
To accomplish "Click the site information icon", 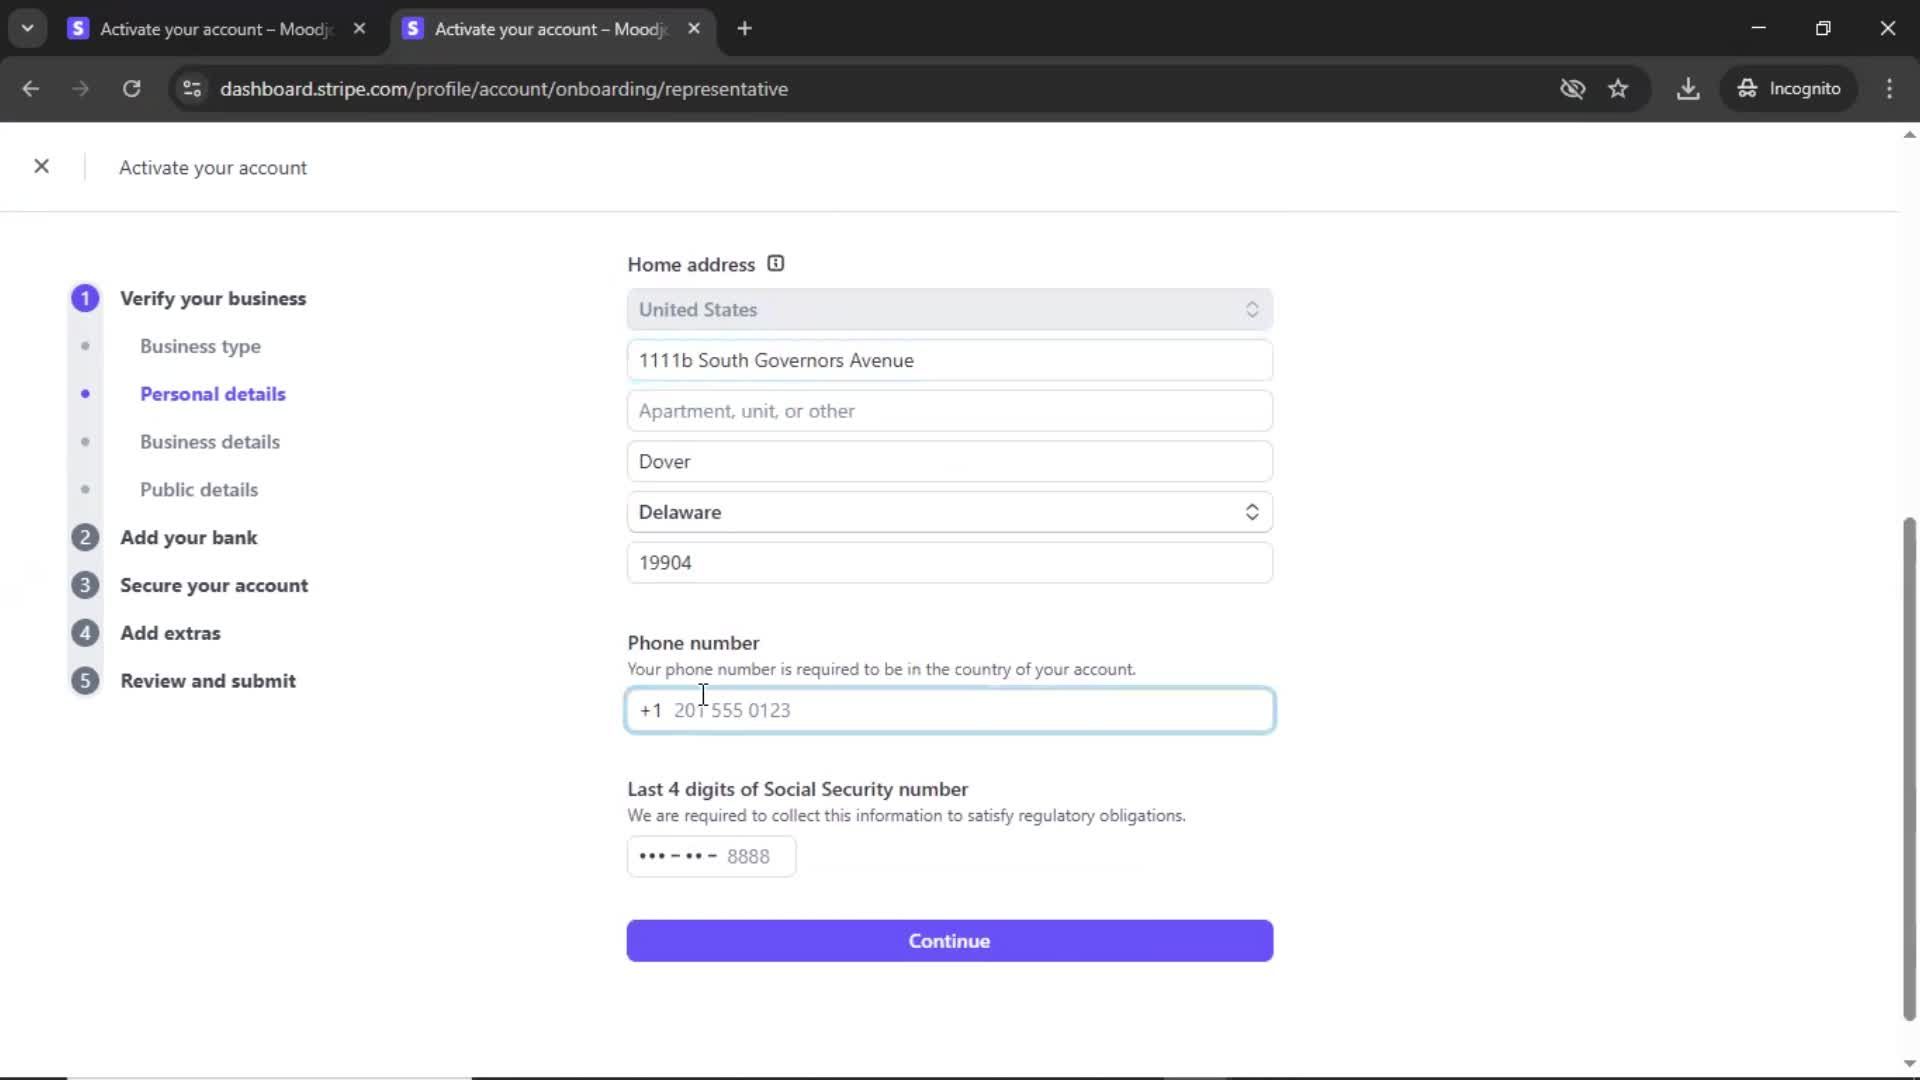I will tap(192, 89).
